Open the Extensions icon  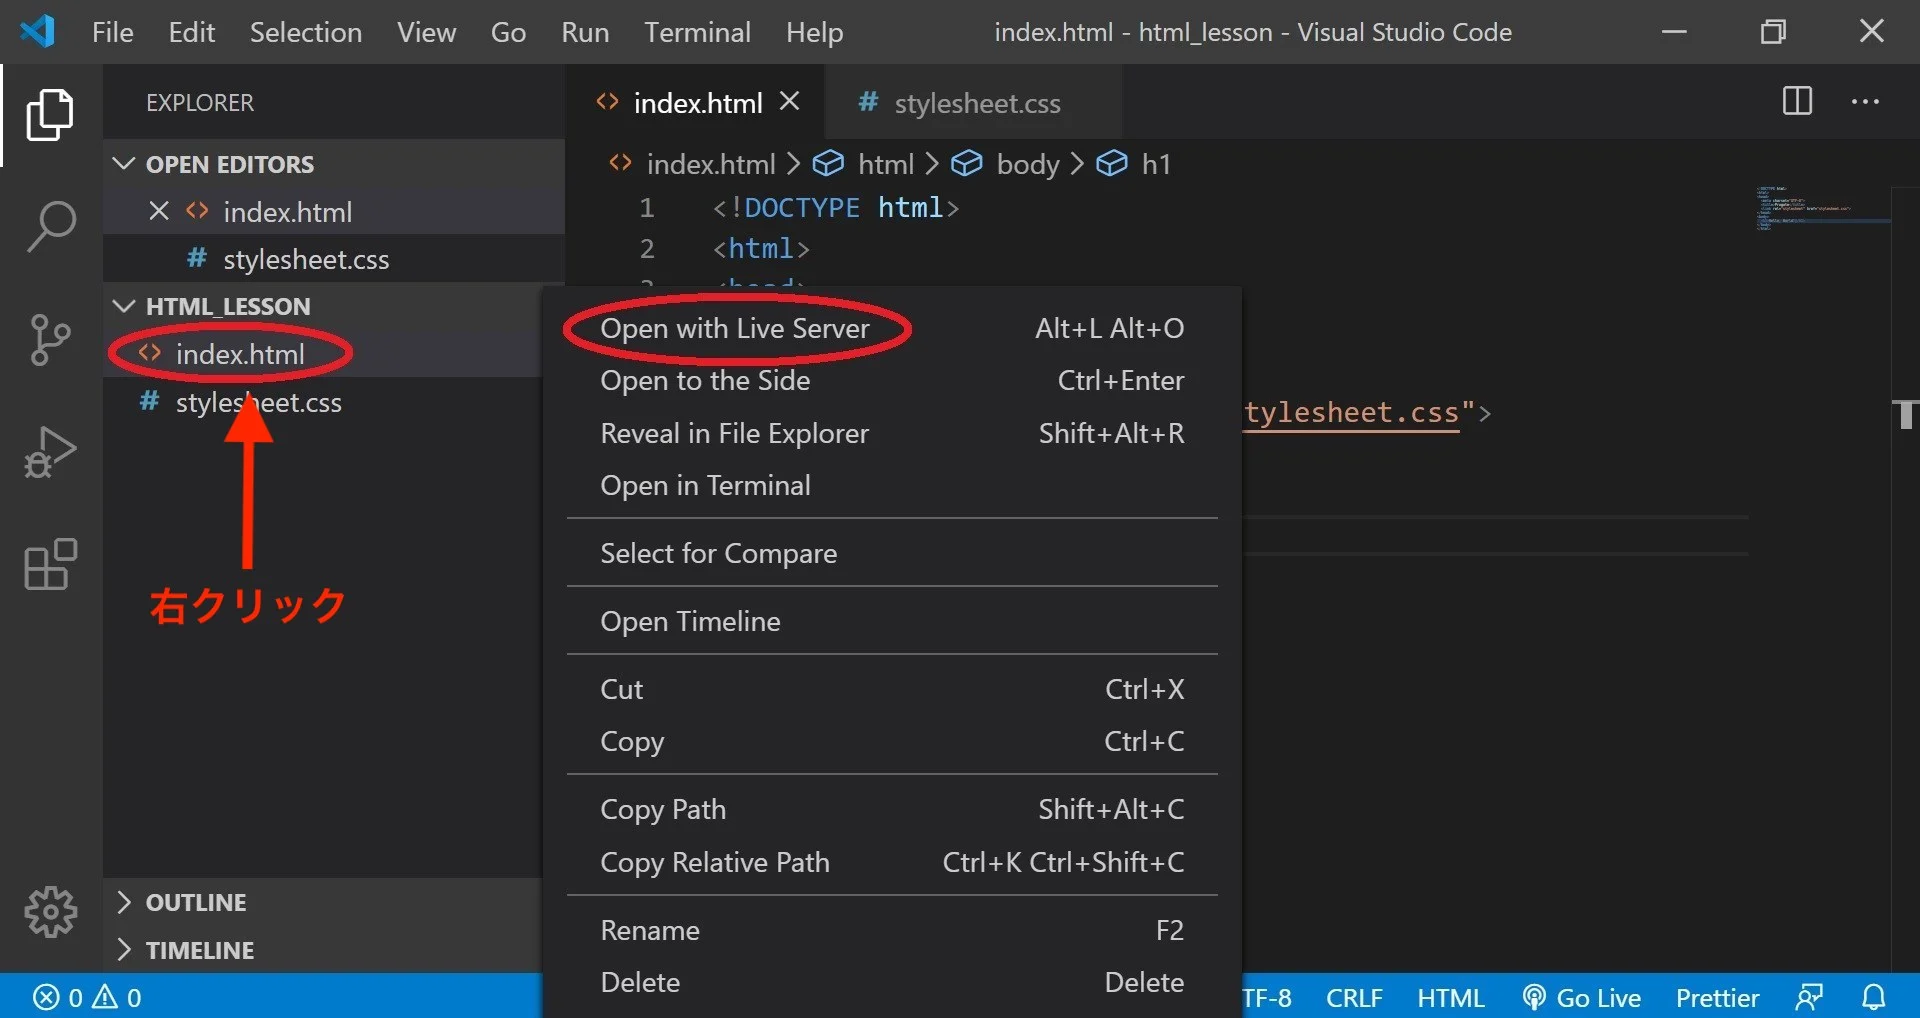tap(49, 565)
